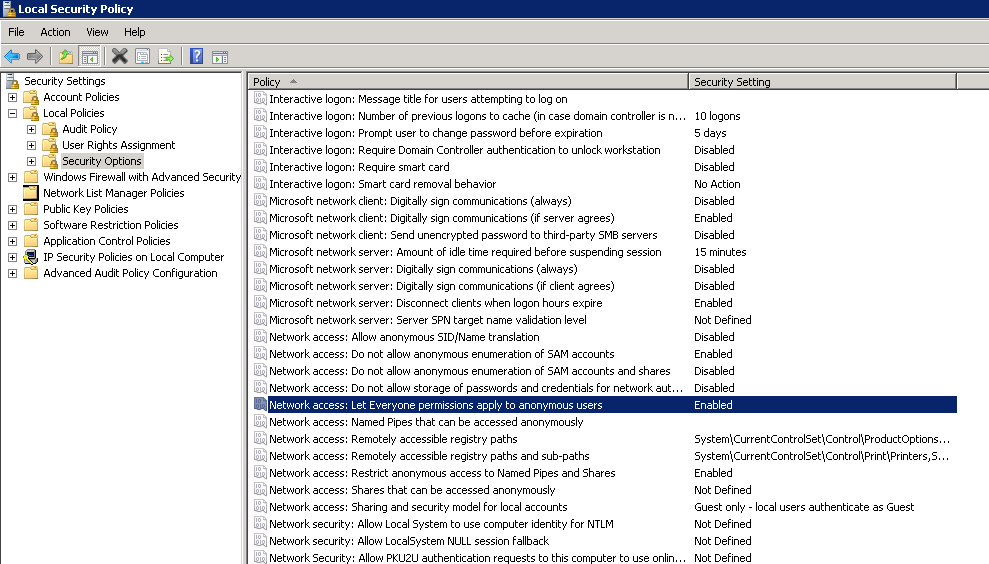This screenshot has height=564, width=989.
Task: Click the Export List toolbar icon
Action: point(166,56)
